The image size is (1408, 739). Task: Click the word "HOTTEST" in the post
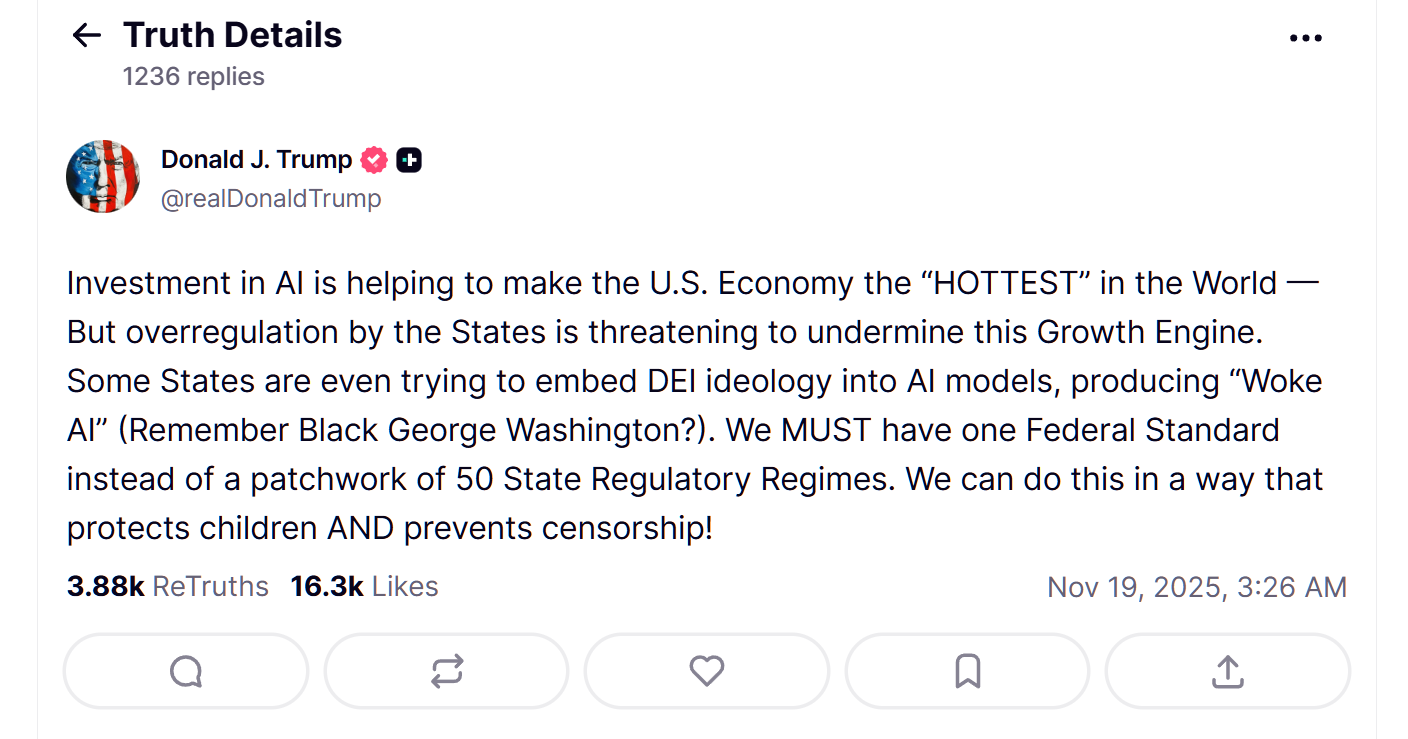[1010, 283]
